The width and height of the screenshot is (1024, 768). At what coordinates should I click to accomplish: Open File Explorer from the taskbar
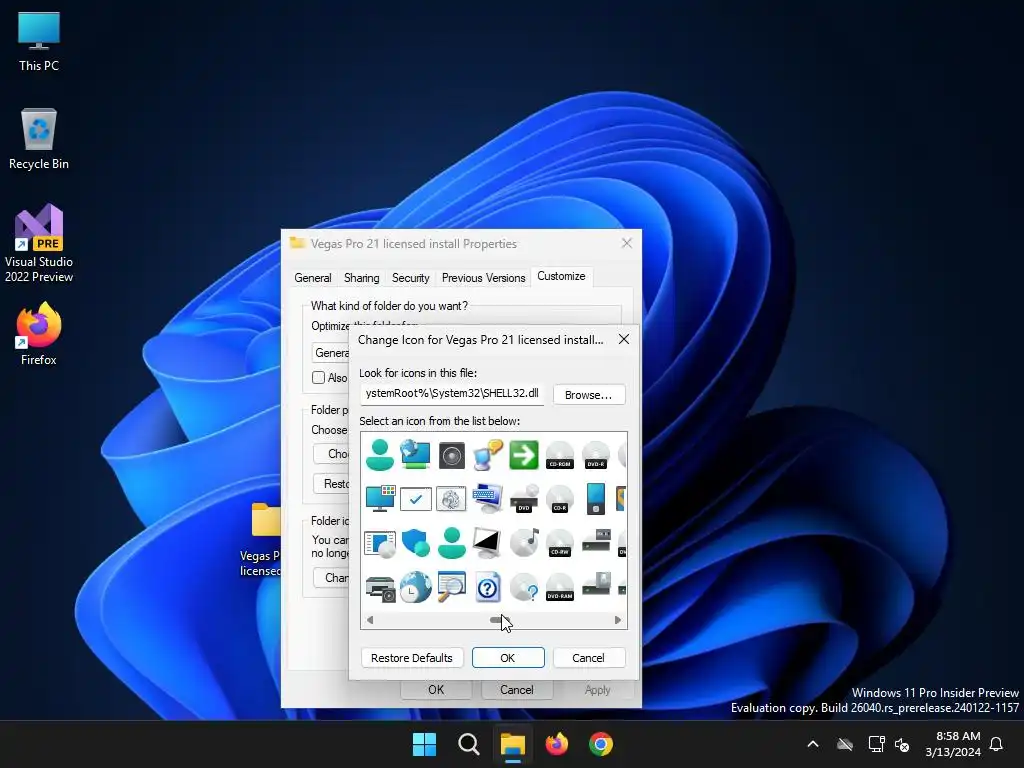tap(513, 744)
